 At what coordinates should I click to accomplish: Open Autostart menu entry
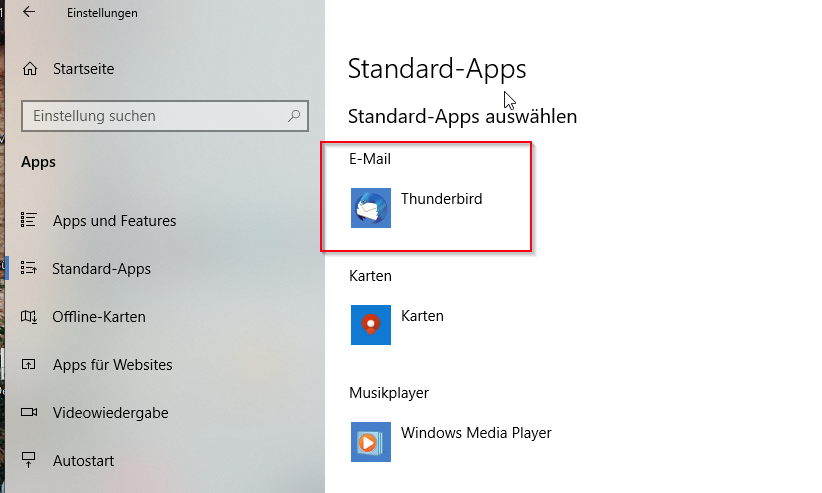click(83, 461)
